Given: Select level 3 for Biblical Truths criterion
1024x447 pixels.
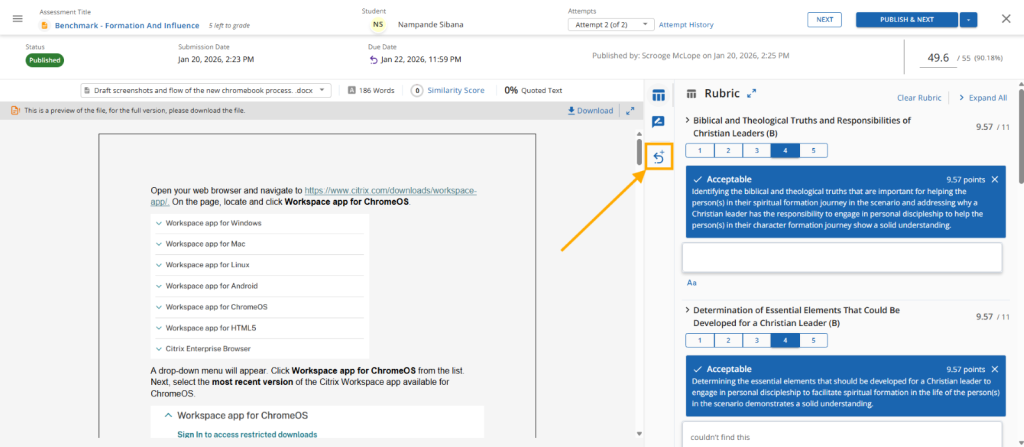Looking at the screenshot, I should point(757,150).
